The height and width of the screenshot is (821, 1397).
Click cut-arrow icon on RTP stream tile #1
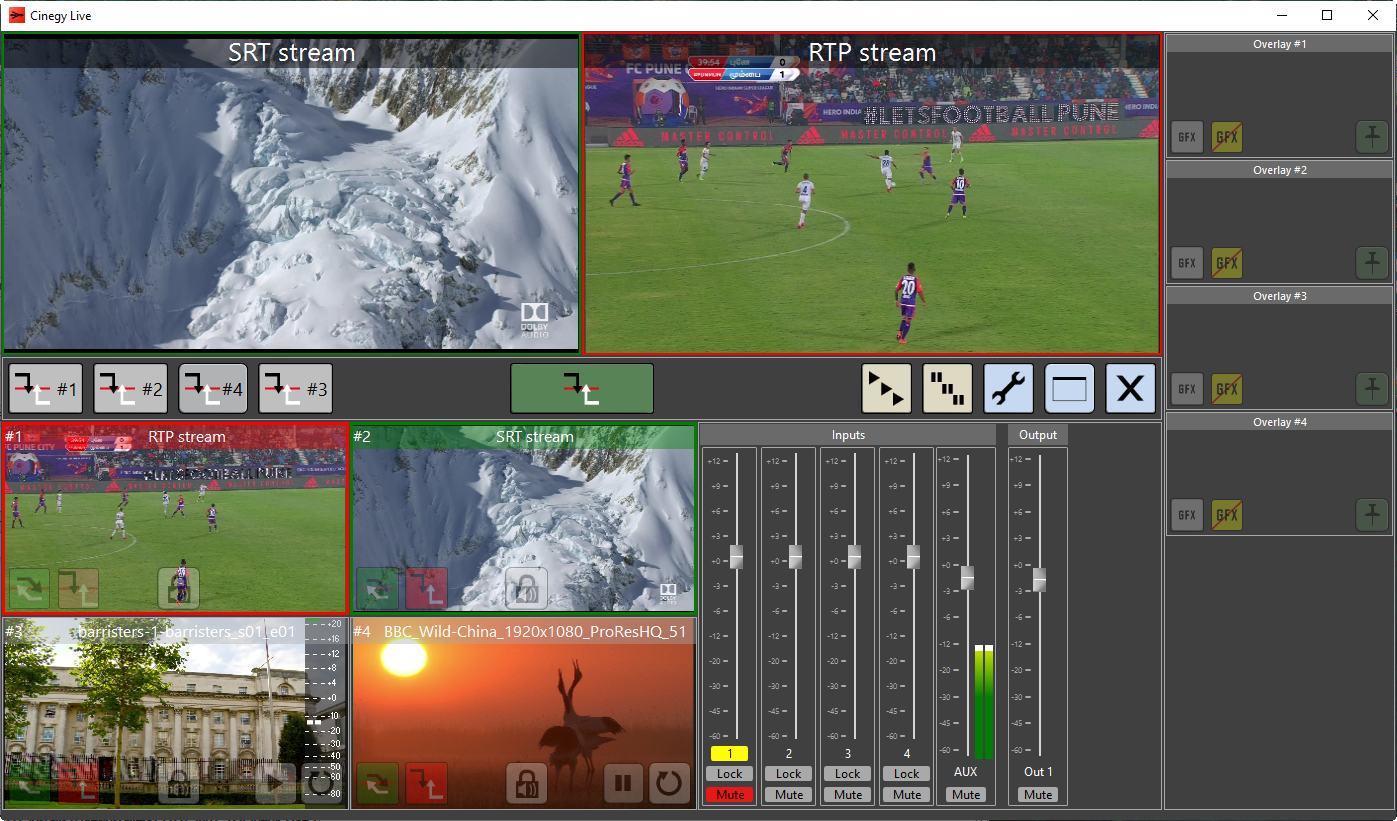coord(78,588)
